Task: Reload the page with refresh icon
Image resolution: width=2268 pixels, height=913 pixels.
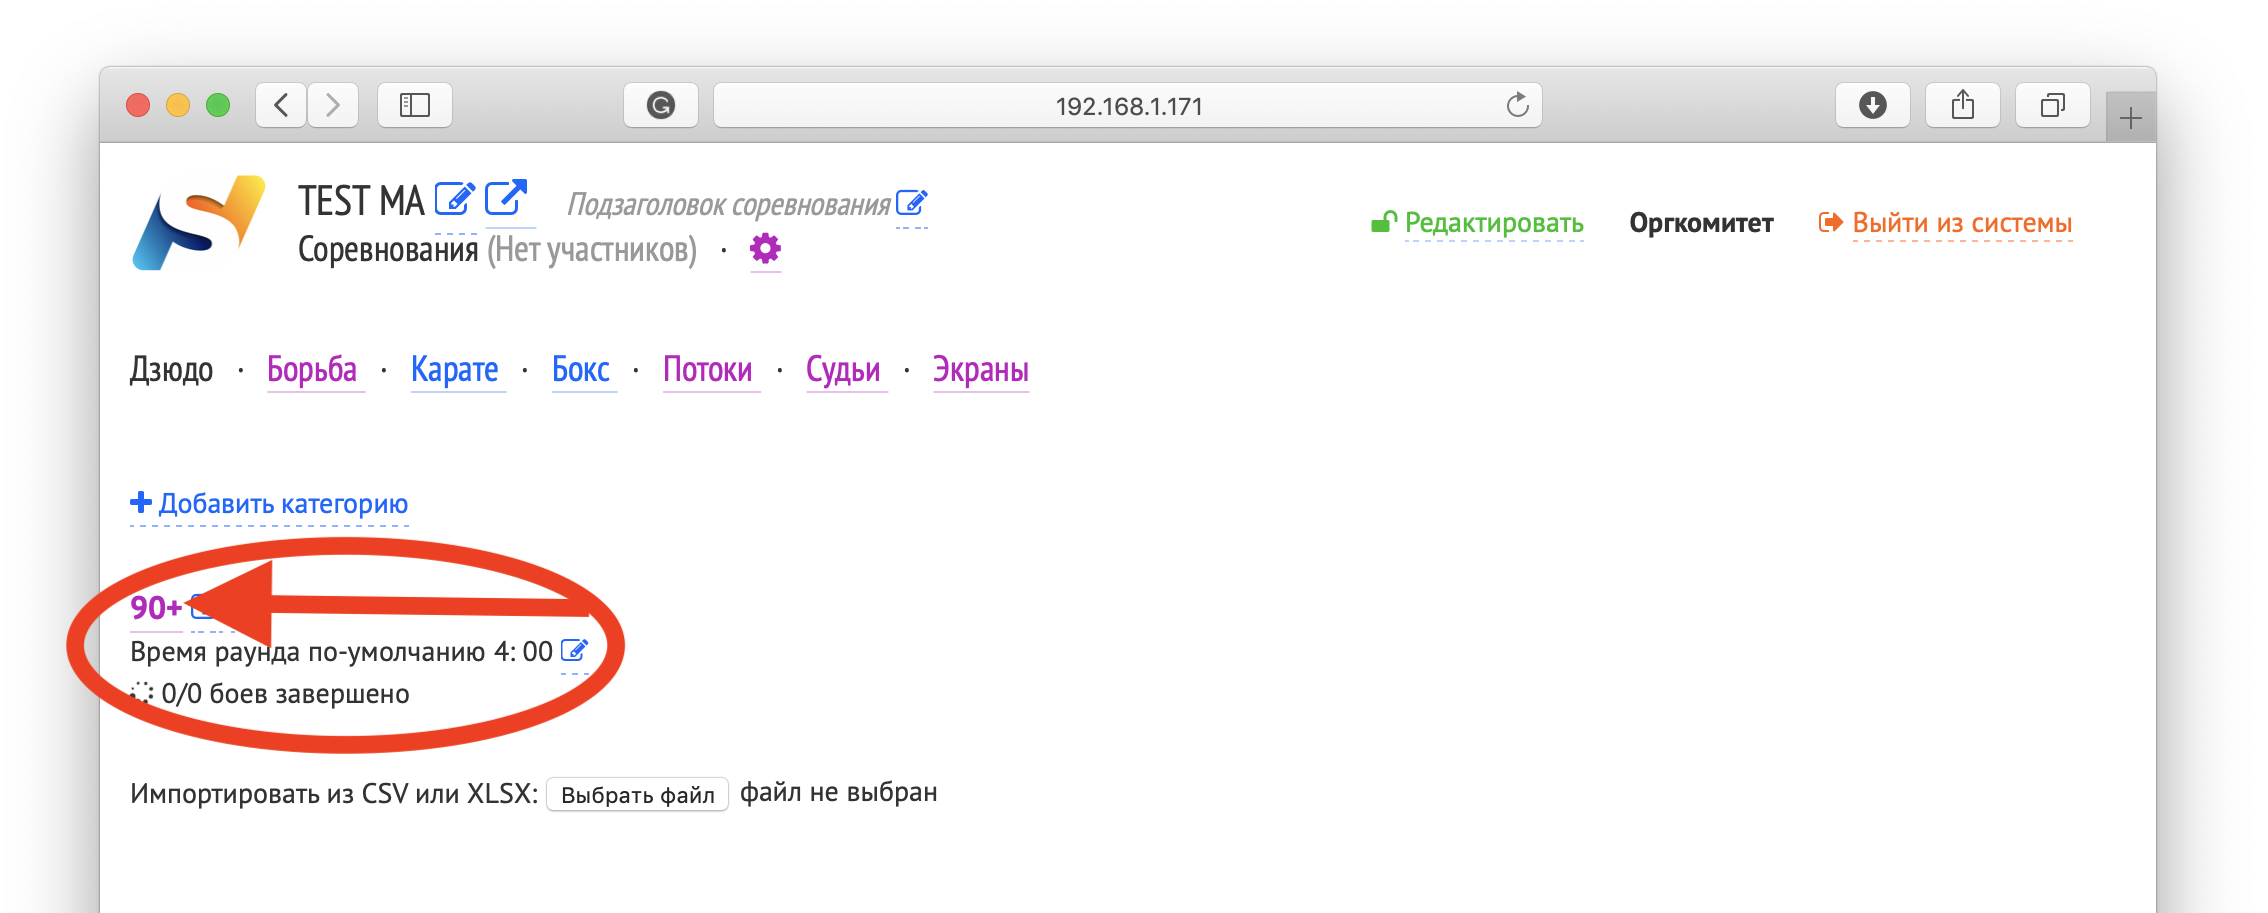Action: click(1517, 105)
